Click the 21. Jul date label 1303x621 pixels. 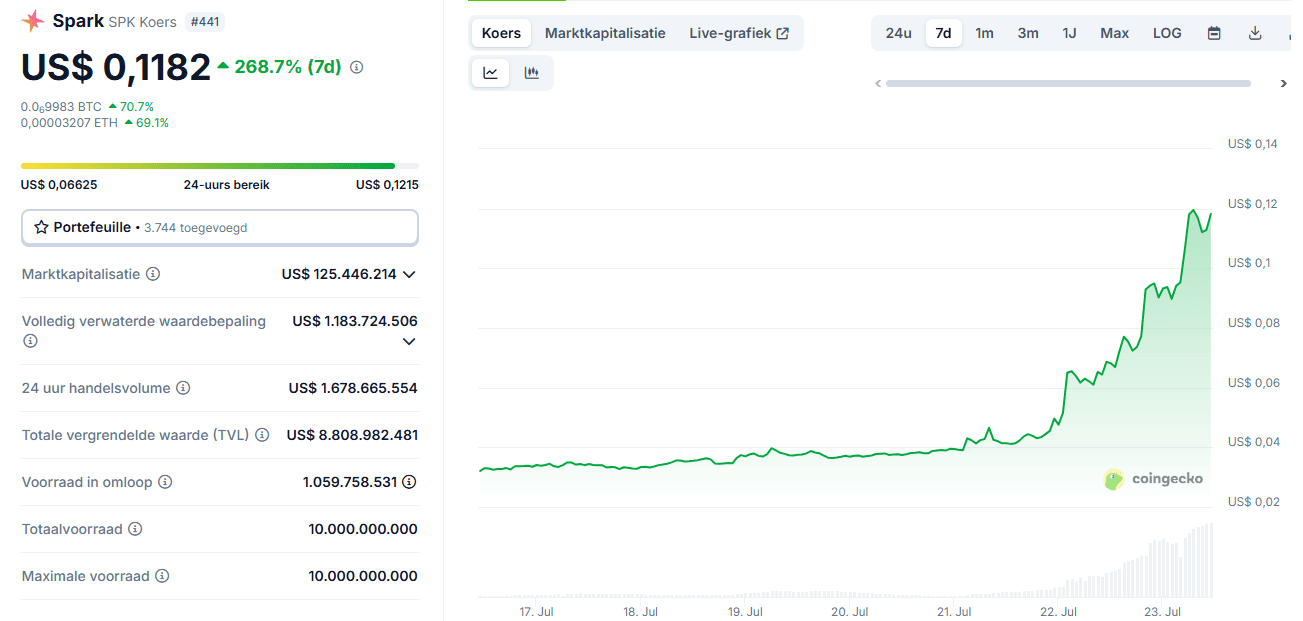point(954,612)
